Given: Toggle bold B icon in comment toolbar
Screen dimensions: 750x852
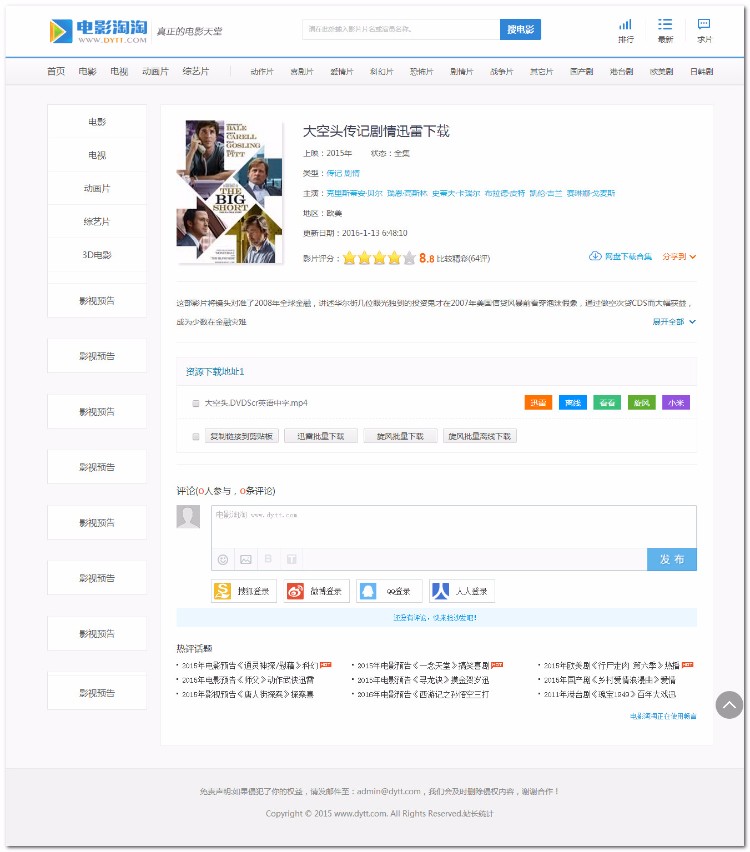Looking at the screenshot, I should click(268, 559).
